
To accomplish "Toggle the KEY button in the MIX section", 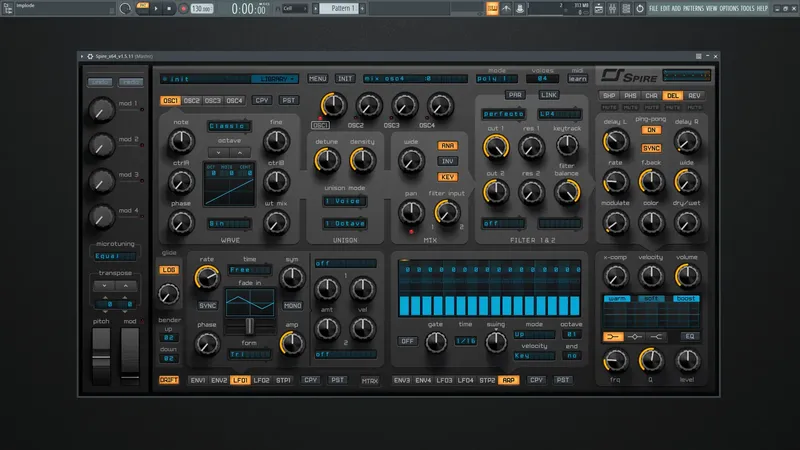I will point(447,177).
